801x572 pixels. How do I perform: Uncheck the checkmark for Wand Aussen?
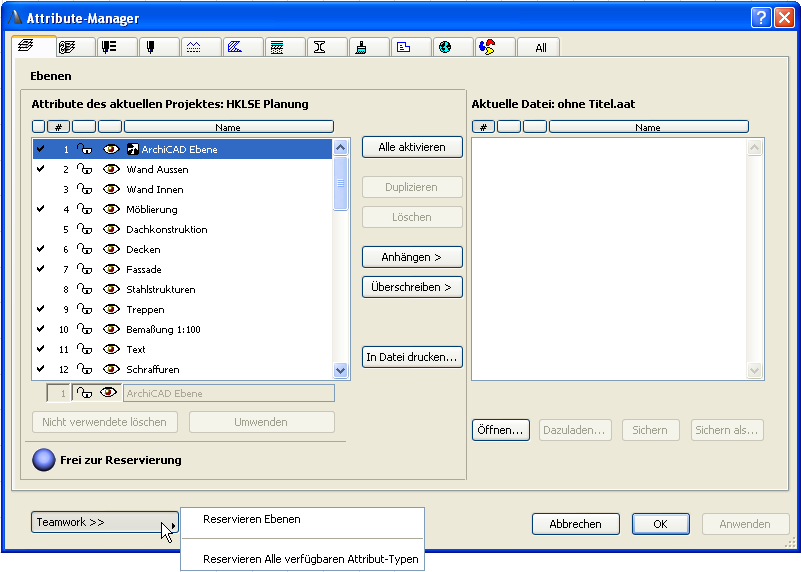[x=41, y=169]
